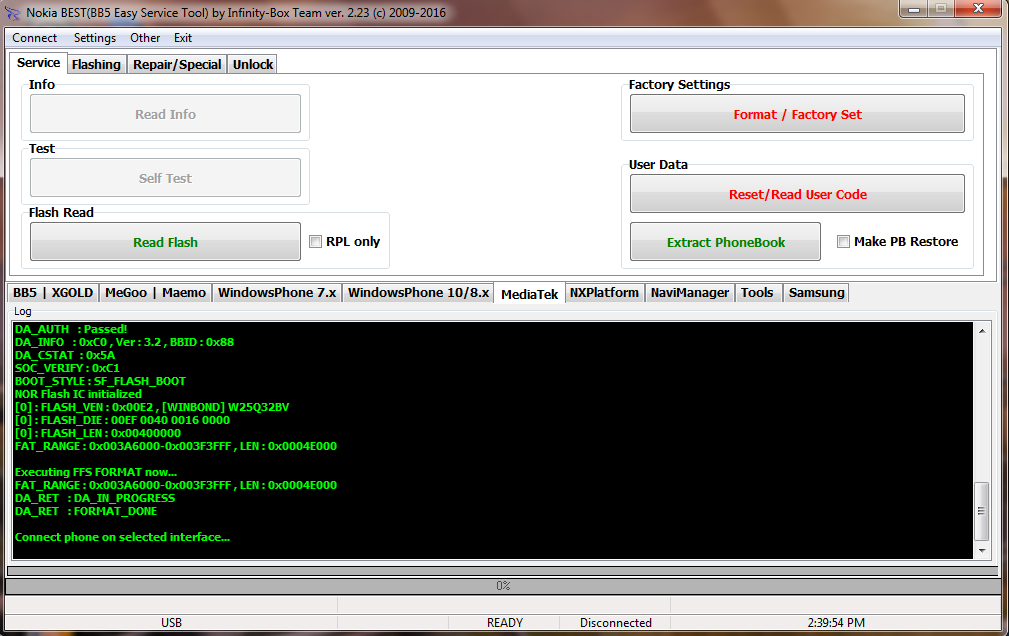Click the log scrollbar down arrow
Viewport: 1009px width, 636px height.
point(982,550)
